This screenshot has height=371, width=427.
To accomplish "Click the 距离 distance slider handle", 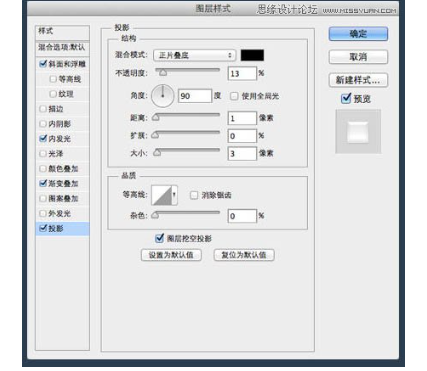I will (x=156, y=117).
